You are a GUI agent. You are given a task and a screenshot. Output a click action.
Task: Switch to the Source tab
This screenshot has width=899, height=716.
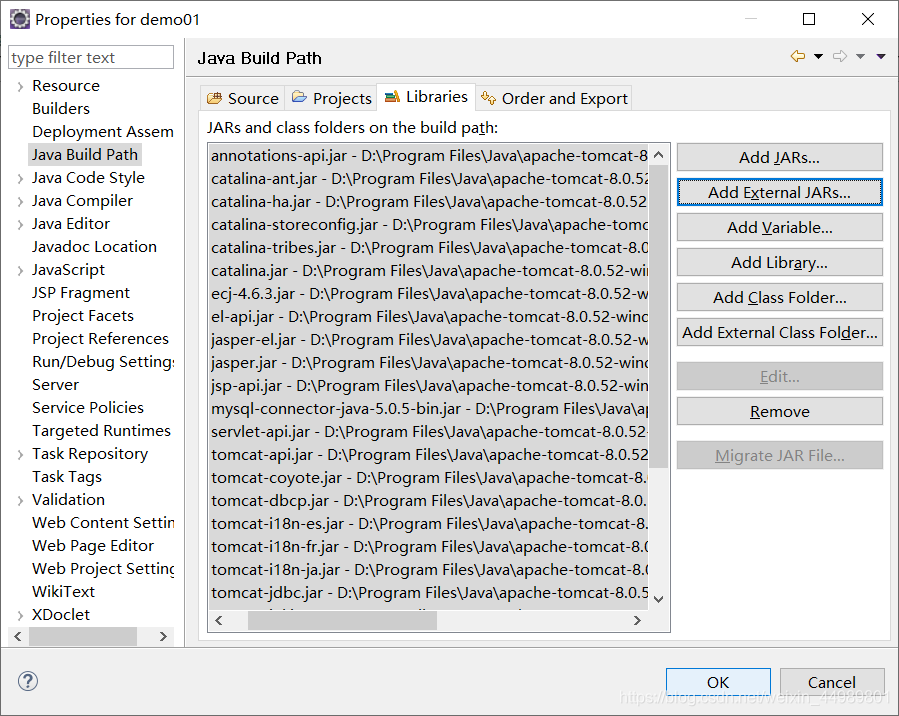pos(243,99)
